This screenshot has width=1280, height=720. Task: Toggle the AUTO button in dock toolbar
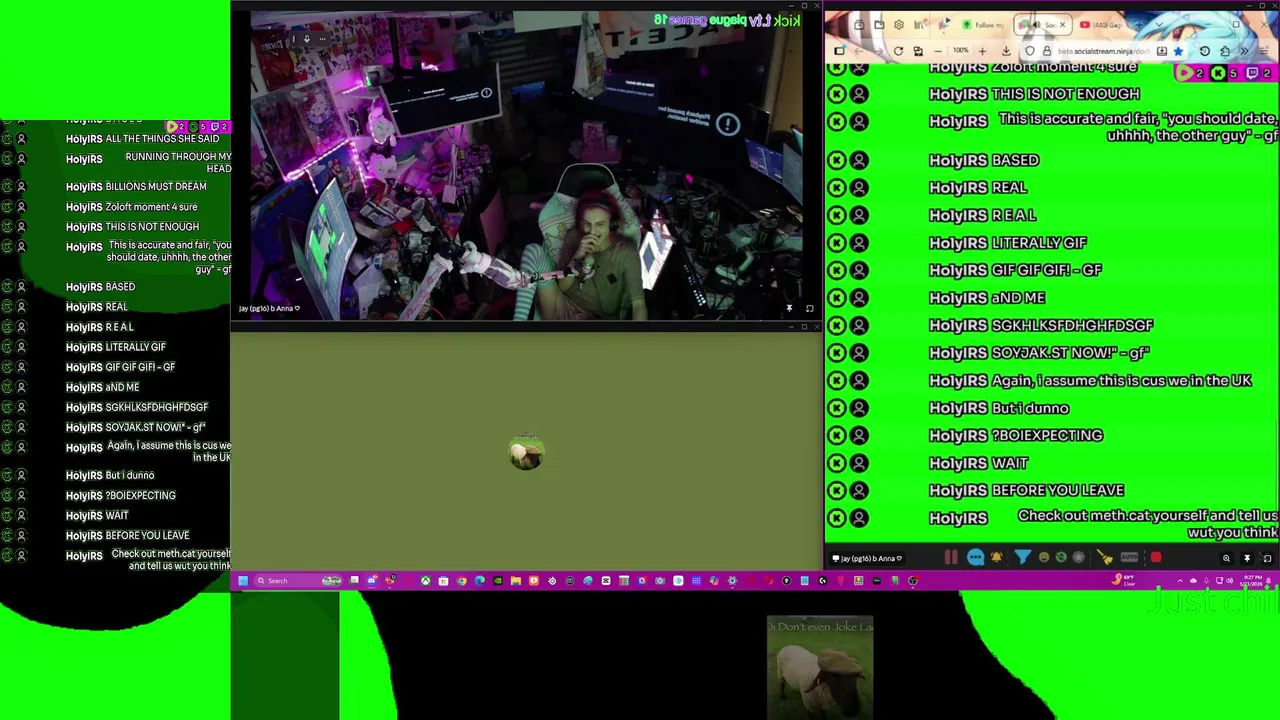click(x=1129, y=557)
